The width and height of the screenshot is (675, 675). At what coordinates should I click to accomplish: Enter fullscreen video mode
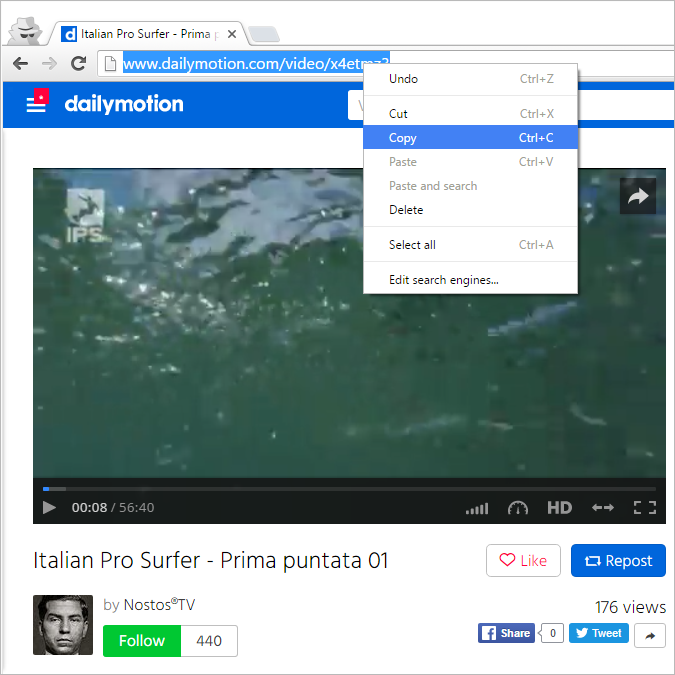pyautogui.click(x=645, y=508)
